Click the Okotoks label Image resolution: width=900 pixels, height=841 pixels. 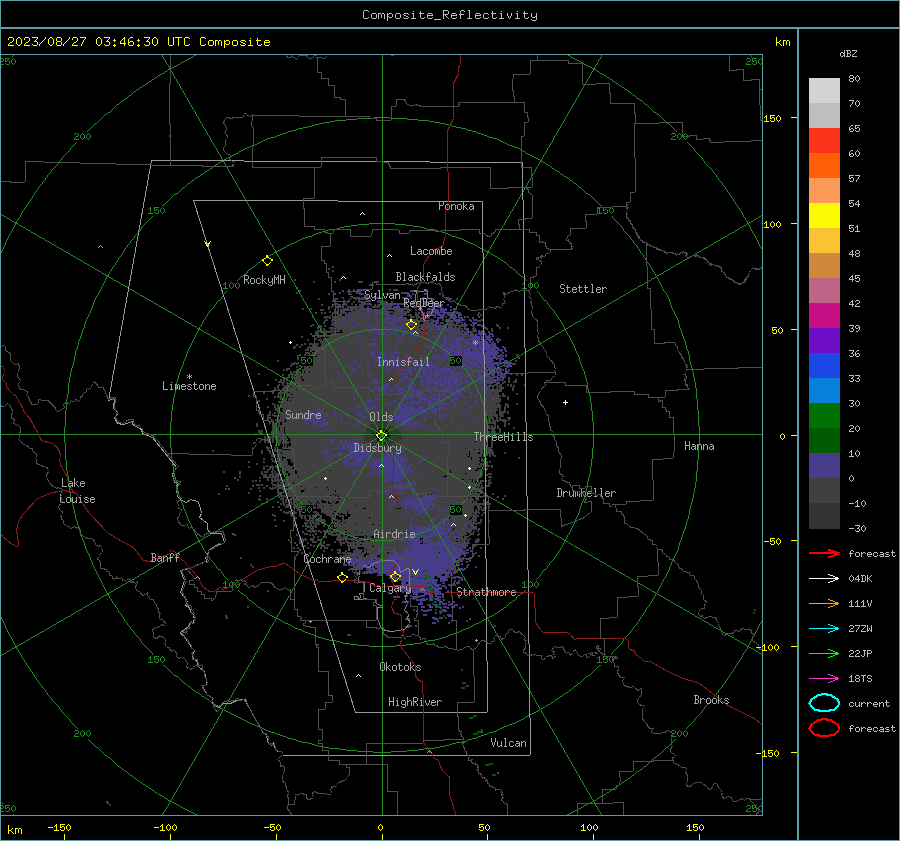[400, 667]
